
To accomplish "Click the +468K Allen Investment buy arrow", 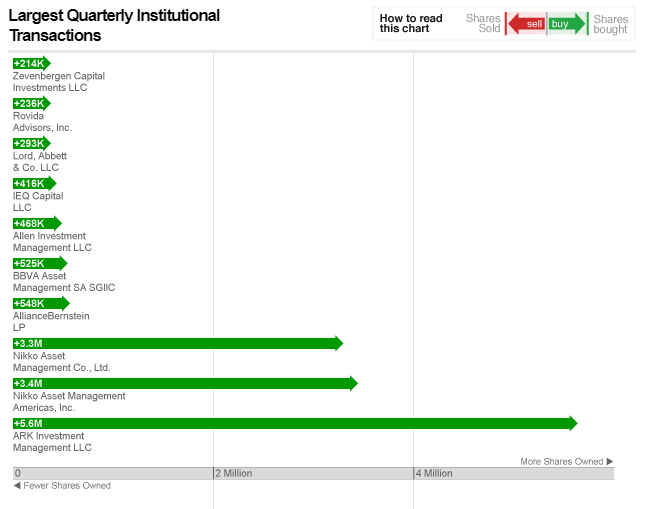I will pos(37,223).
